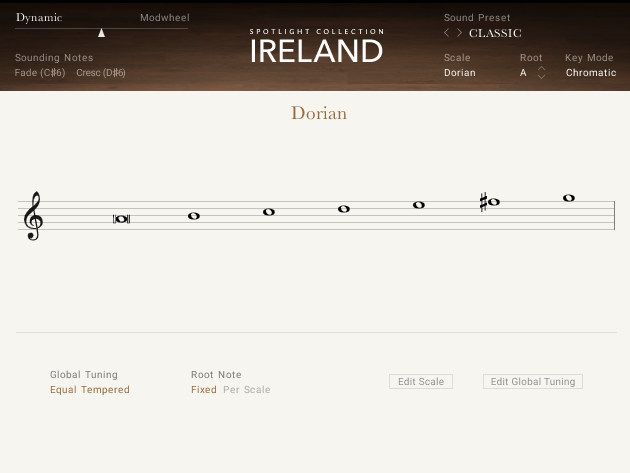Increase root note with up arrow
Screen dimensions: 630x473
point(541,69)
